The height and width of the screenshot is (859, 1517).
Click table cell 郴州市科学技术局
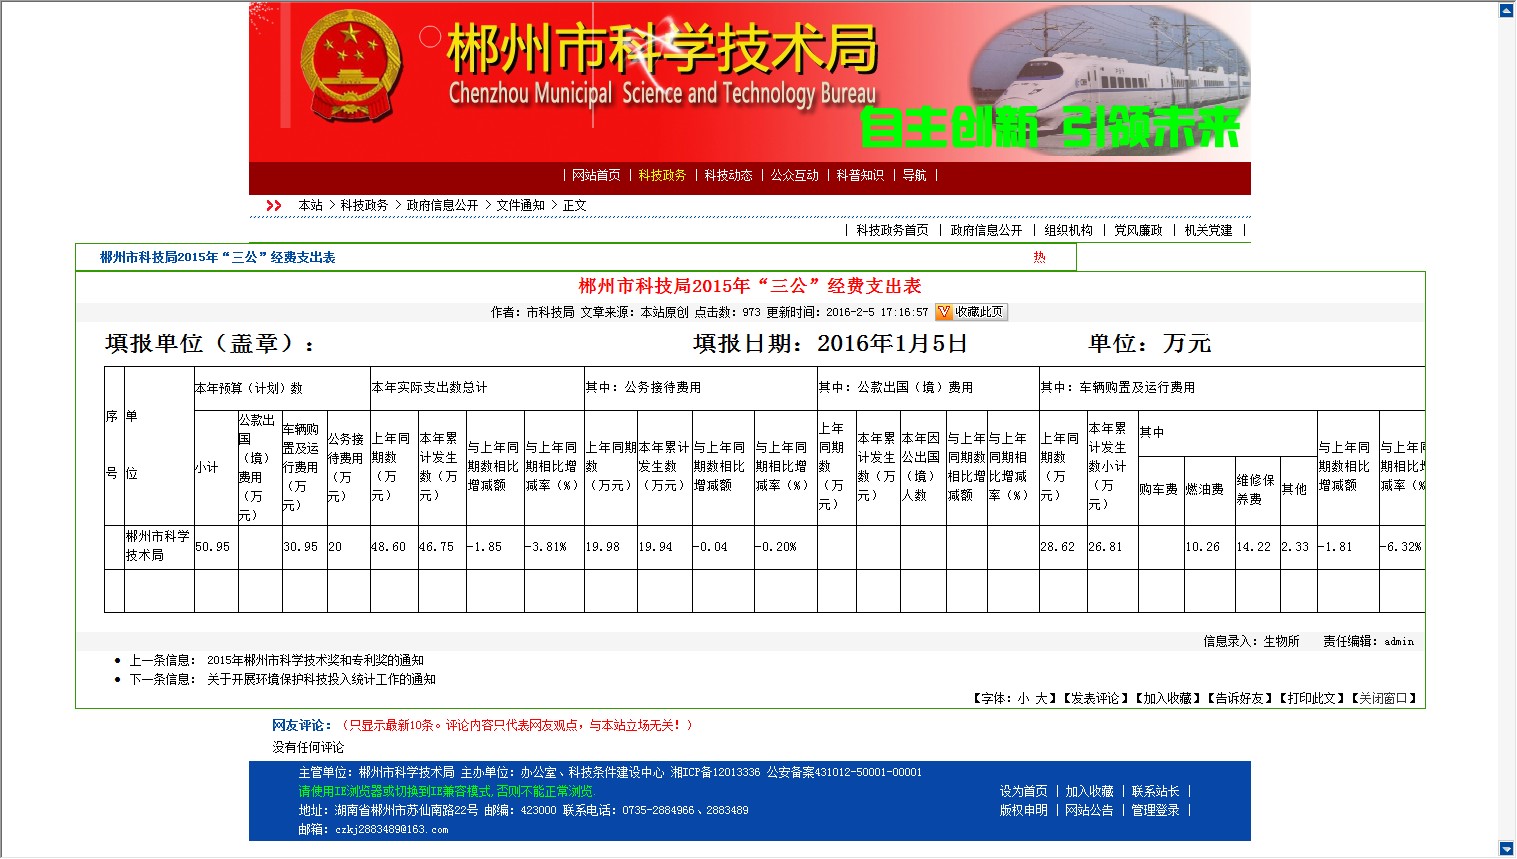click(x=158, y=546)
